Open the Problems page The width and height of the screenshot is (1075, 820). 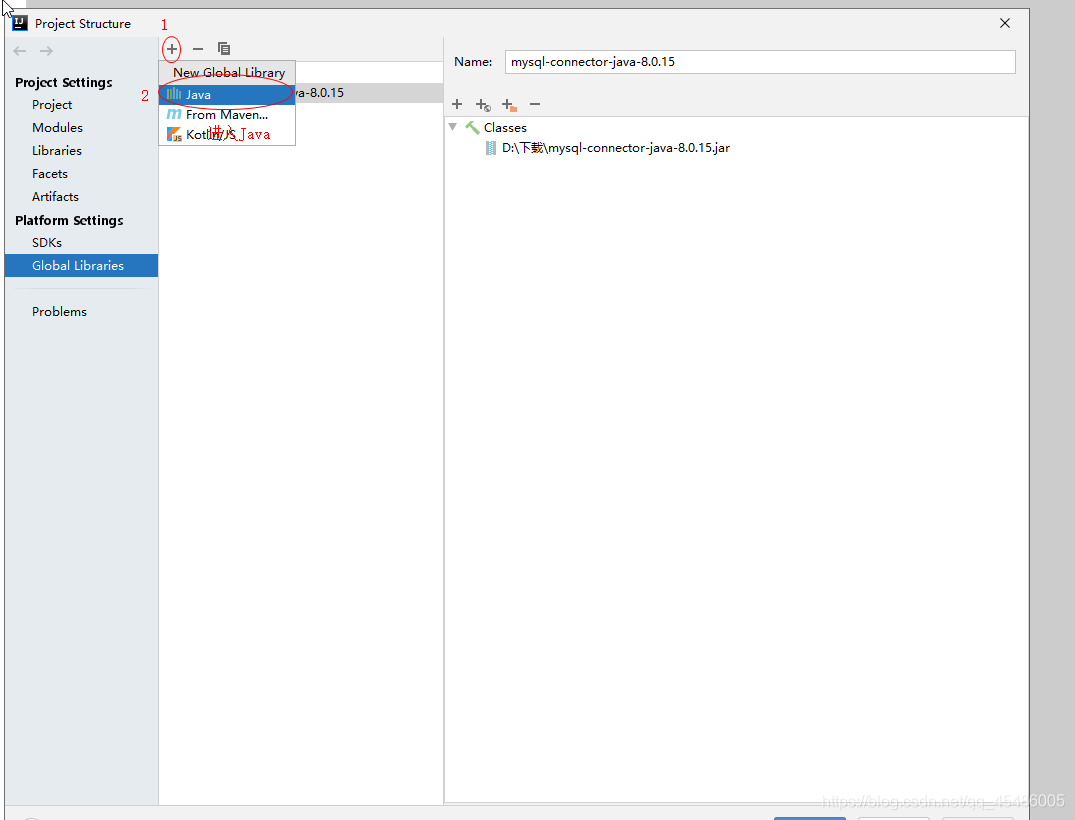click(59, 311)
